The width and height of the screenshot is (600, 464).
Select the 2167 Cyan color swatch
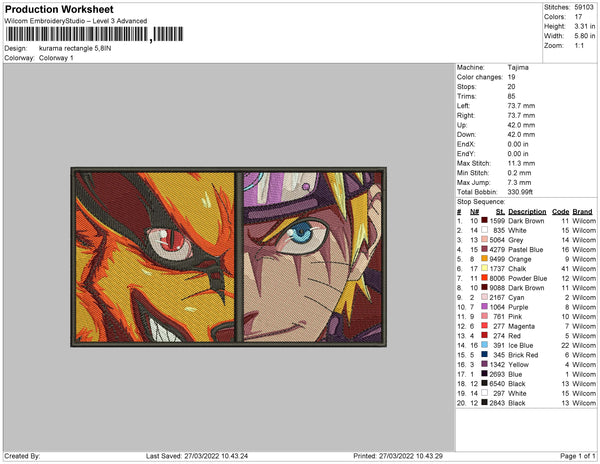tap(484, 297)
